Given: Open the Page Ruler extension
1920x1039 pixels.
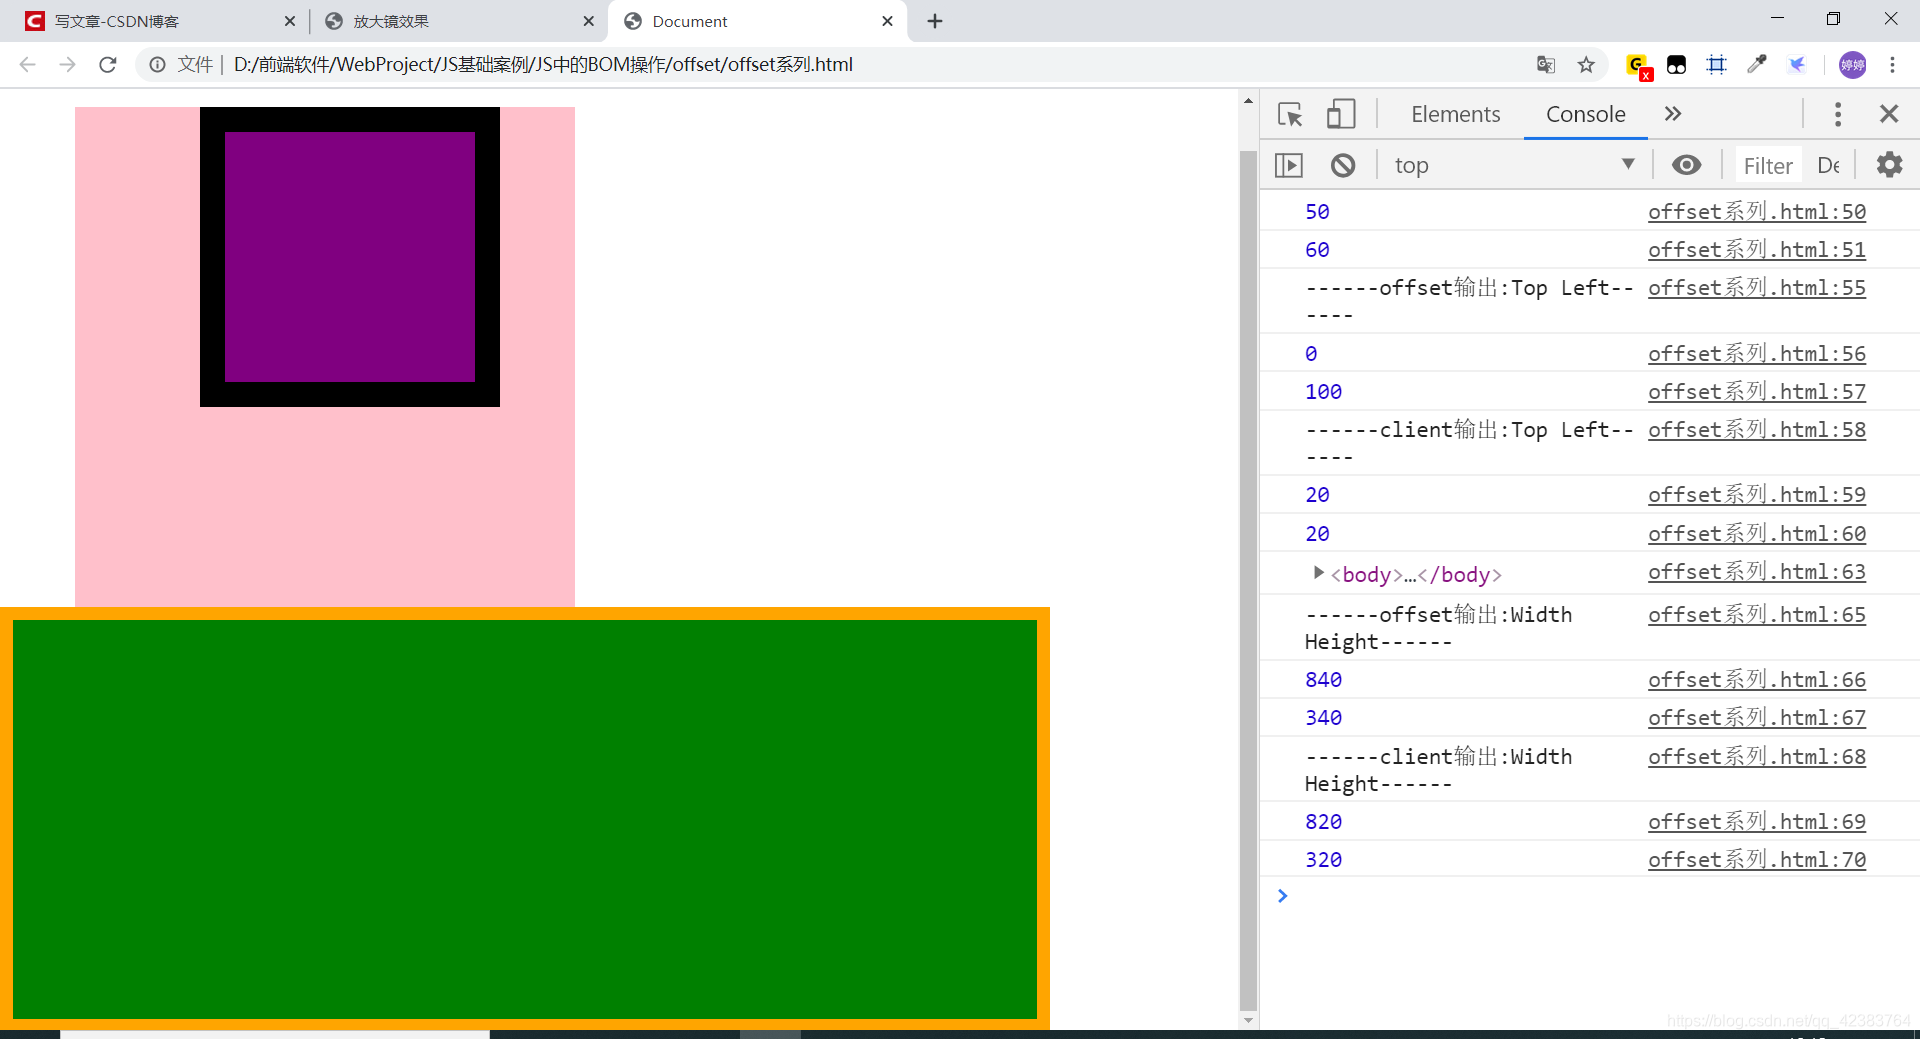Looking at the screenshot, I should [1717, 64].
